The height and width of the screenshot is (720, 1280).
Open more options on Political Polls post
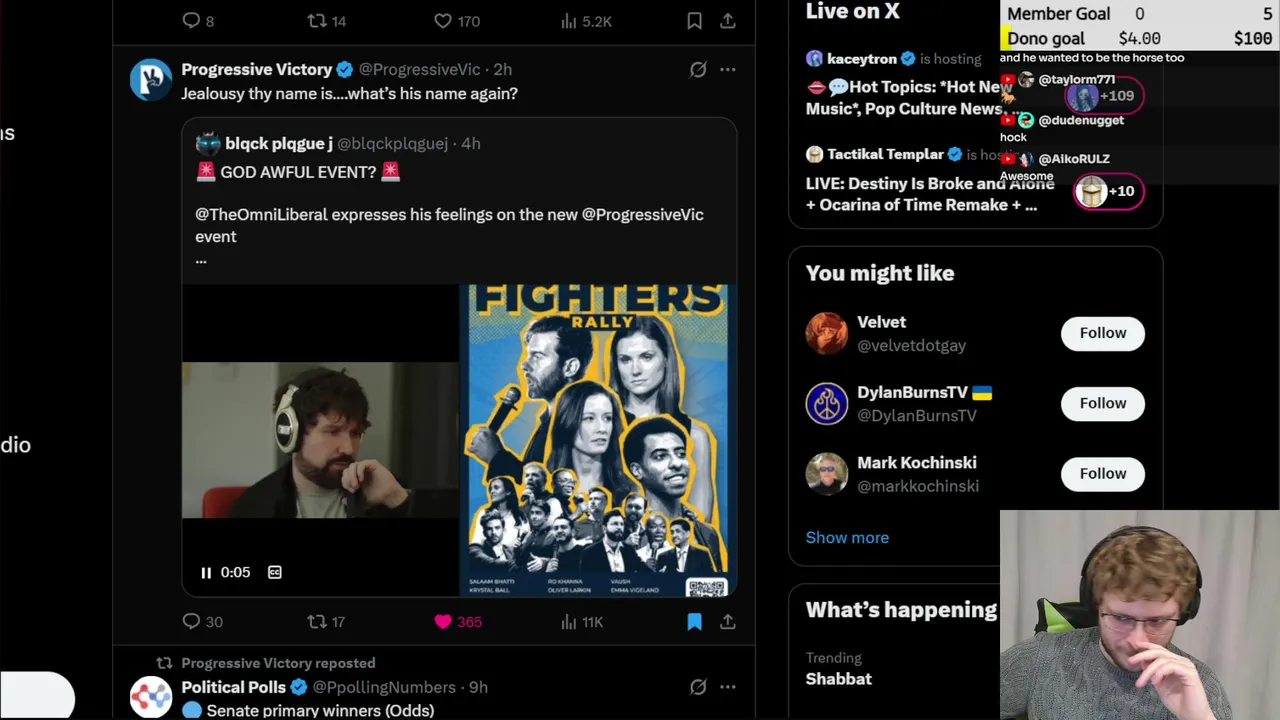(x=728, y=687)
